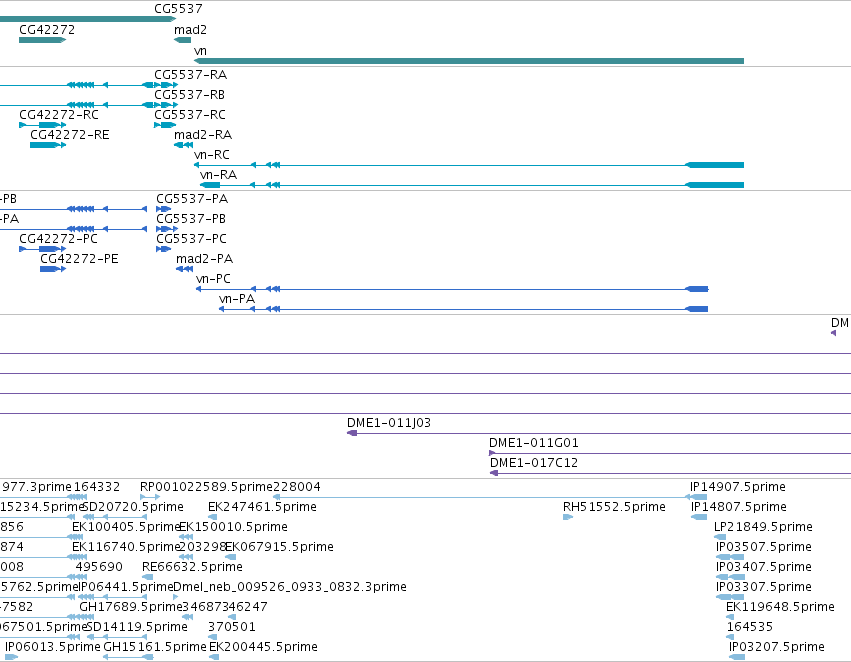Select LP21849.5prime EST

click(x=720, y=537)
